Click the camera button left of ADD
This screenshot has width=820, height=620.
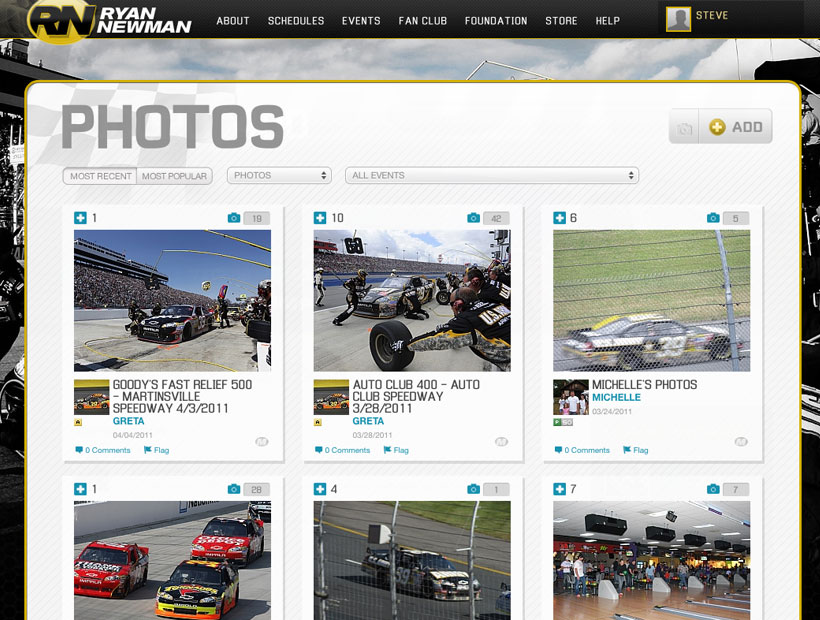point(684,127)
